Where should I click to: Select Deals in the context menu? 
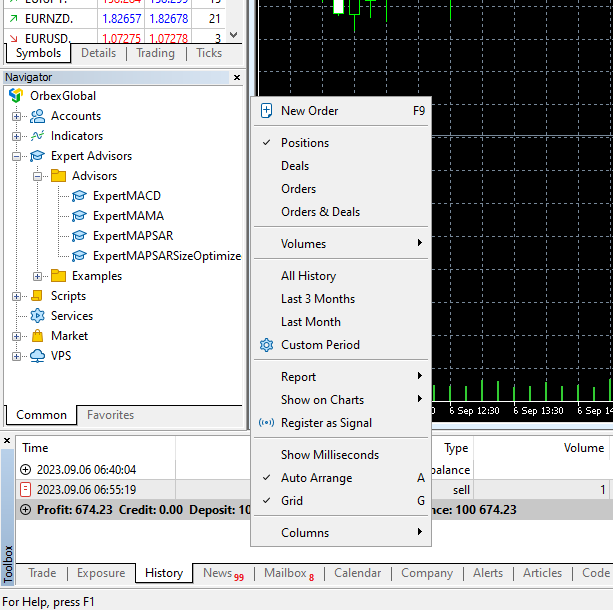pos(341,166)
